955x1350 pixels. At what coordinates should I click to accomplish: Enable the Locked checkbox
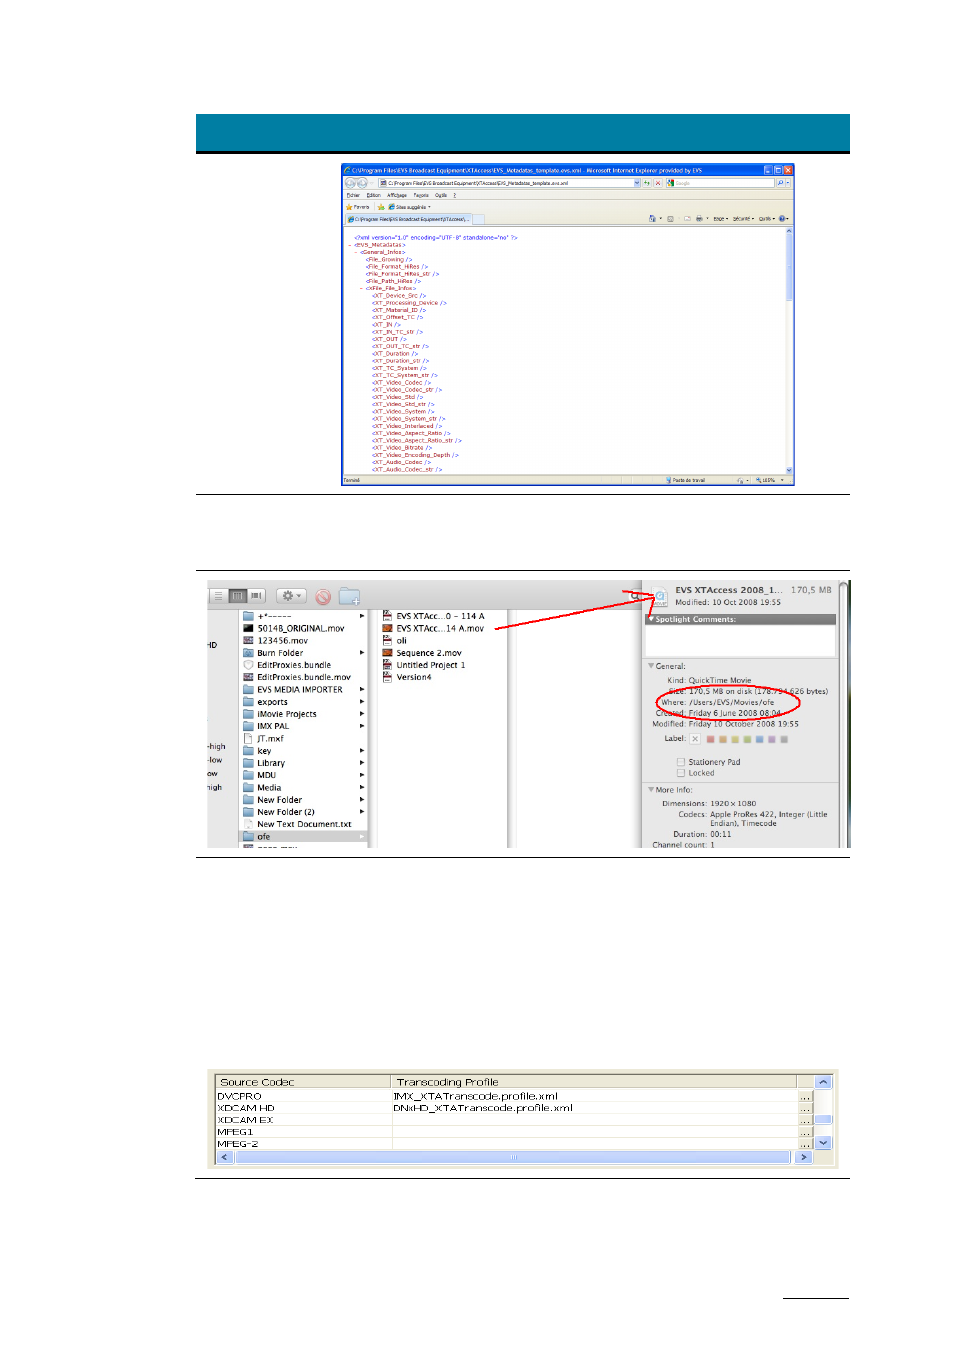[681, 773]
